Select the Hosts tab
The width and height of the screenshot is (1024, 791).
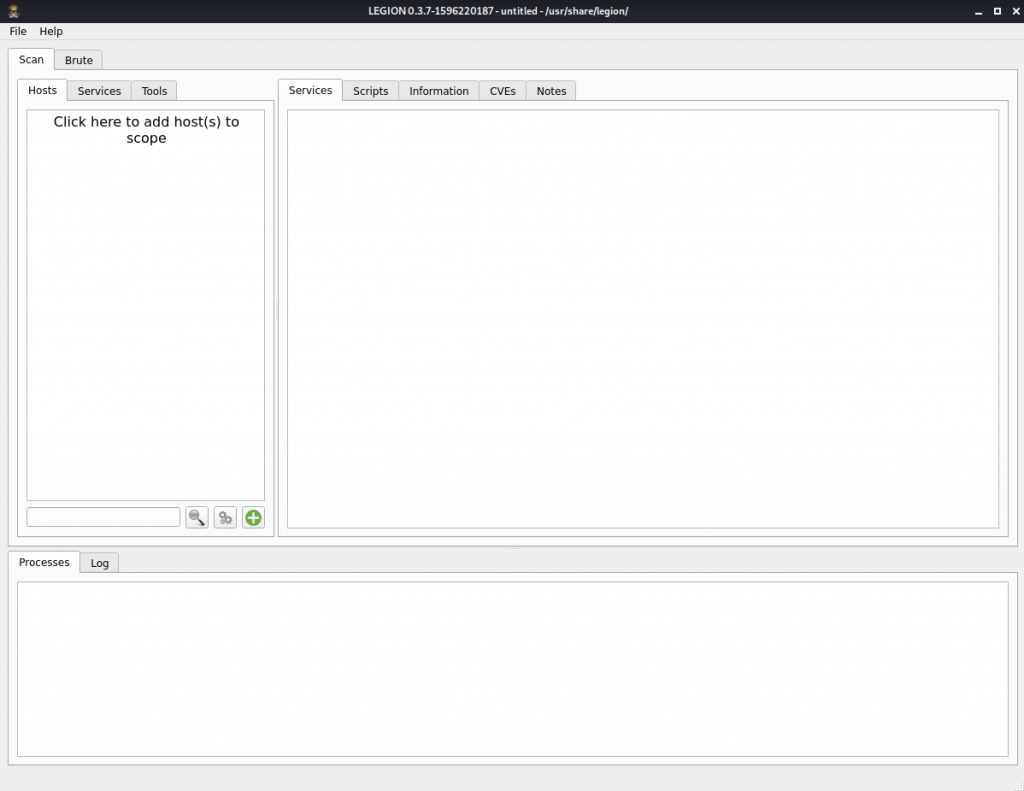coord(42,90)
